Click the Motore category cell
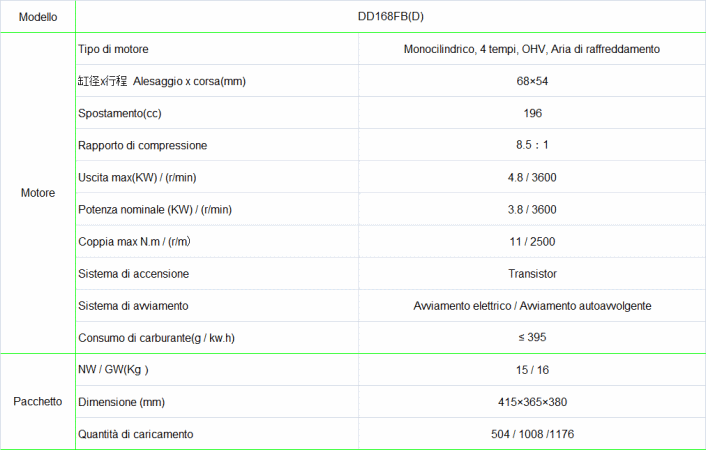Image resolution: width=706 pixels, height=450 pixels. [38, 193]
